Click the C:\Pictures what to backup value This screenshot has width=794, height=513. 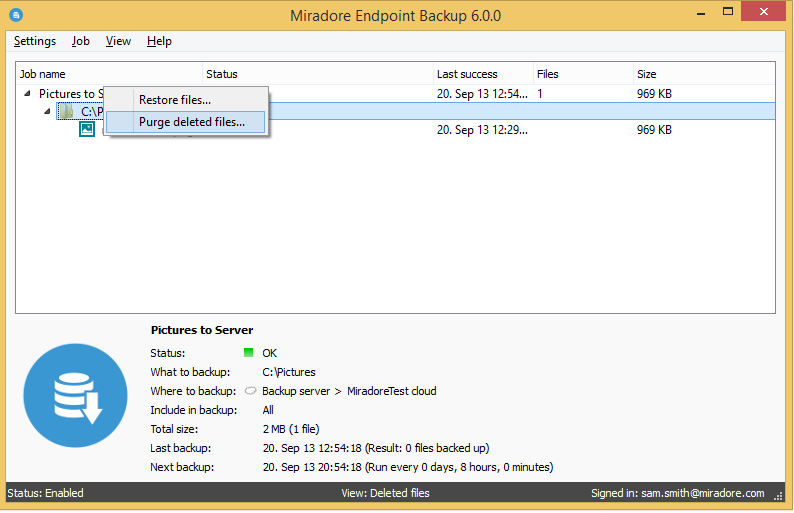tap(289, 372)
